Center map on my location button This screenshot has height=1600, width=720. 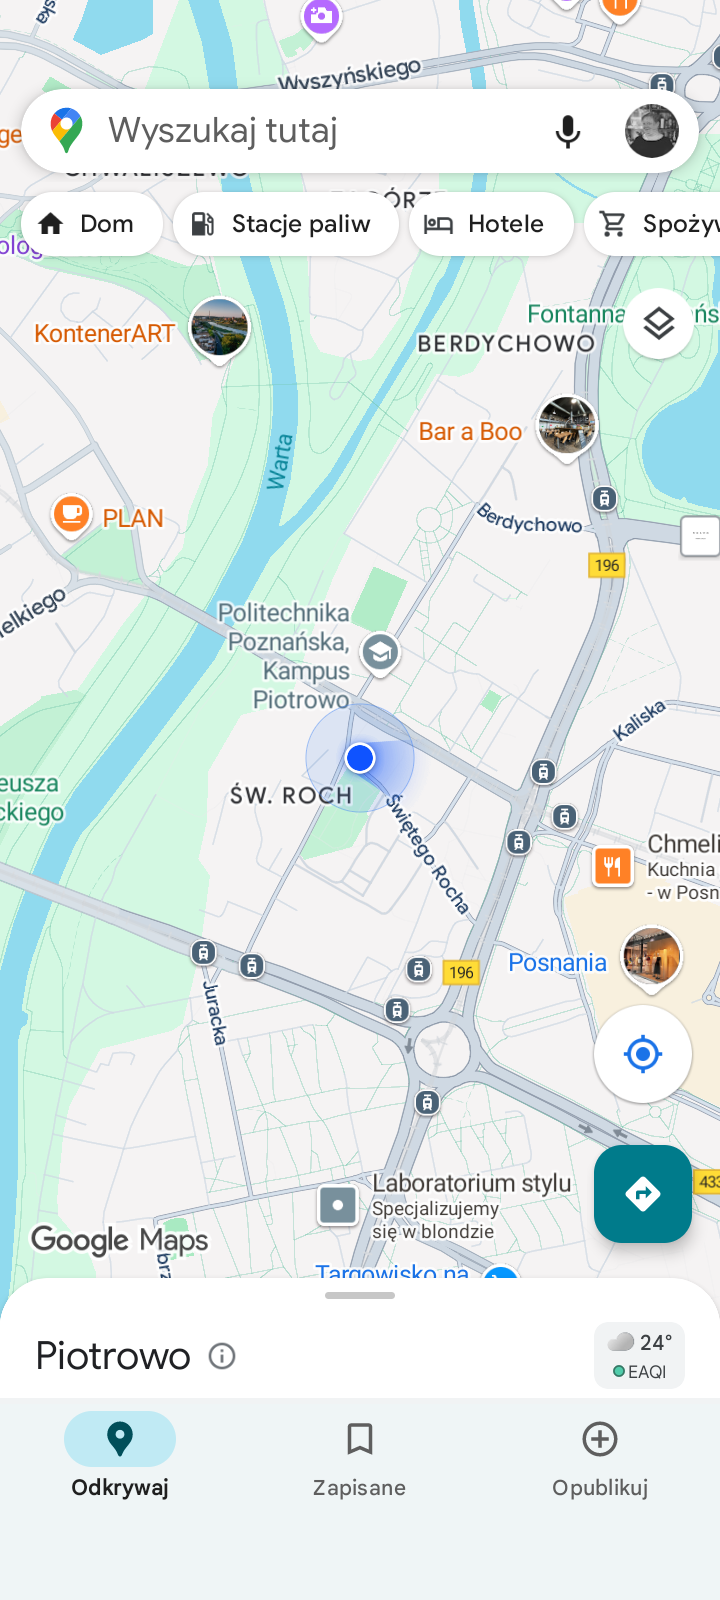tap(643, 1054)
